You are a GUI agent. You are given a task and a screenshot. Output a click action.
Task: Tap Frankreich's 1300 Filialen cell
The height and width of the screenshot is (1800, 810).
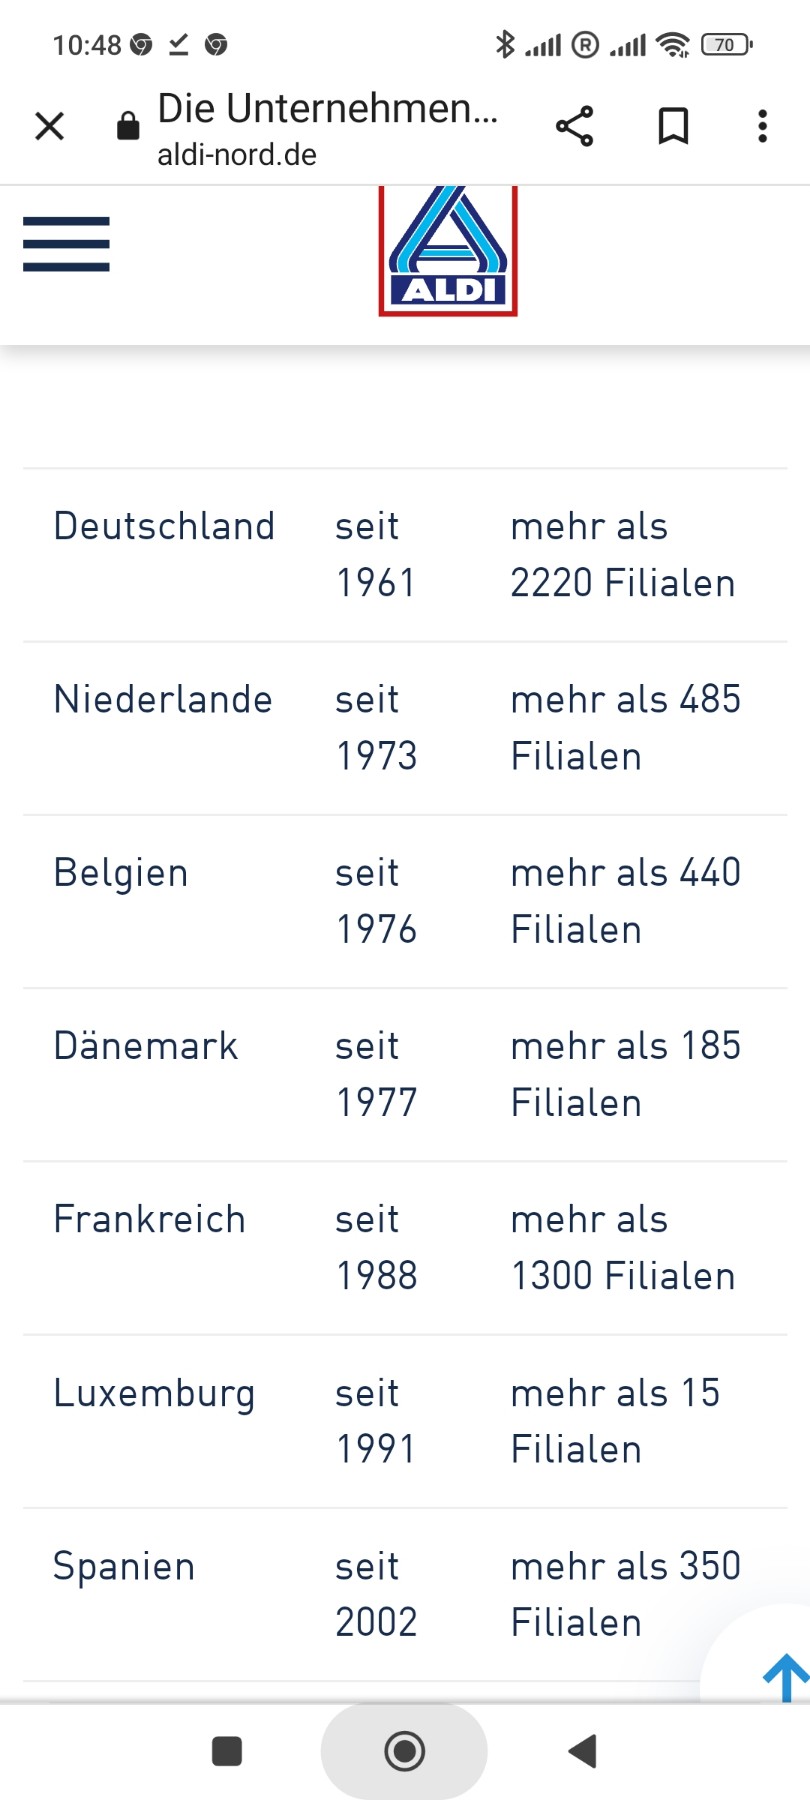point(622,1248)
